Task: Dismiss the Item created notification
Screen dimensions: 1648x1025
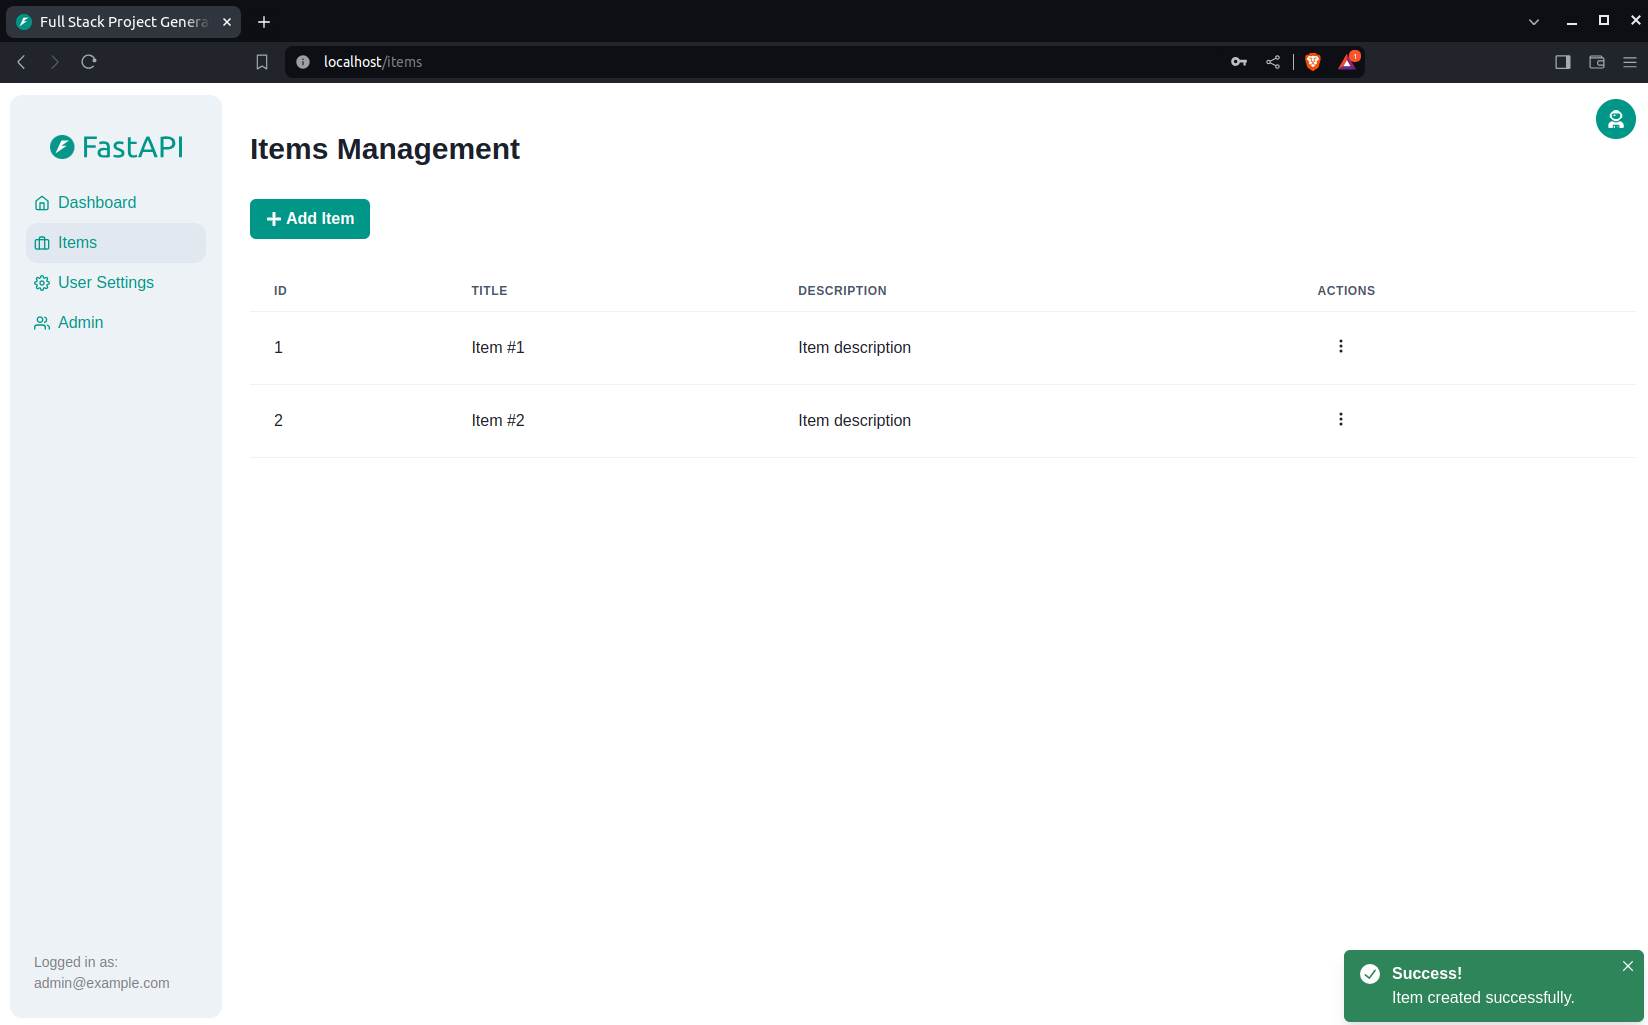Action: 1627,966
